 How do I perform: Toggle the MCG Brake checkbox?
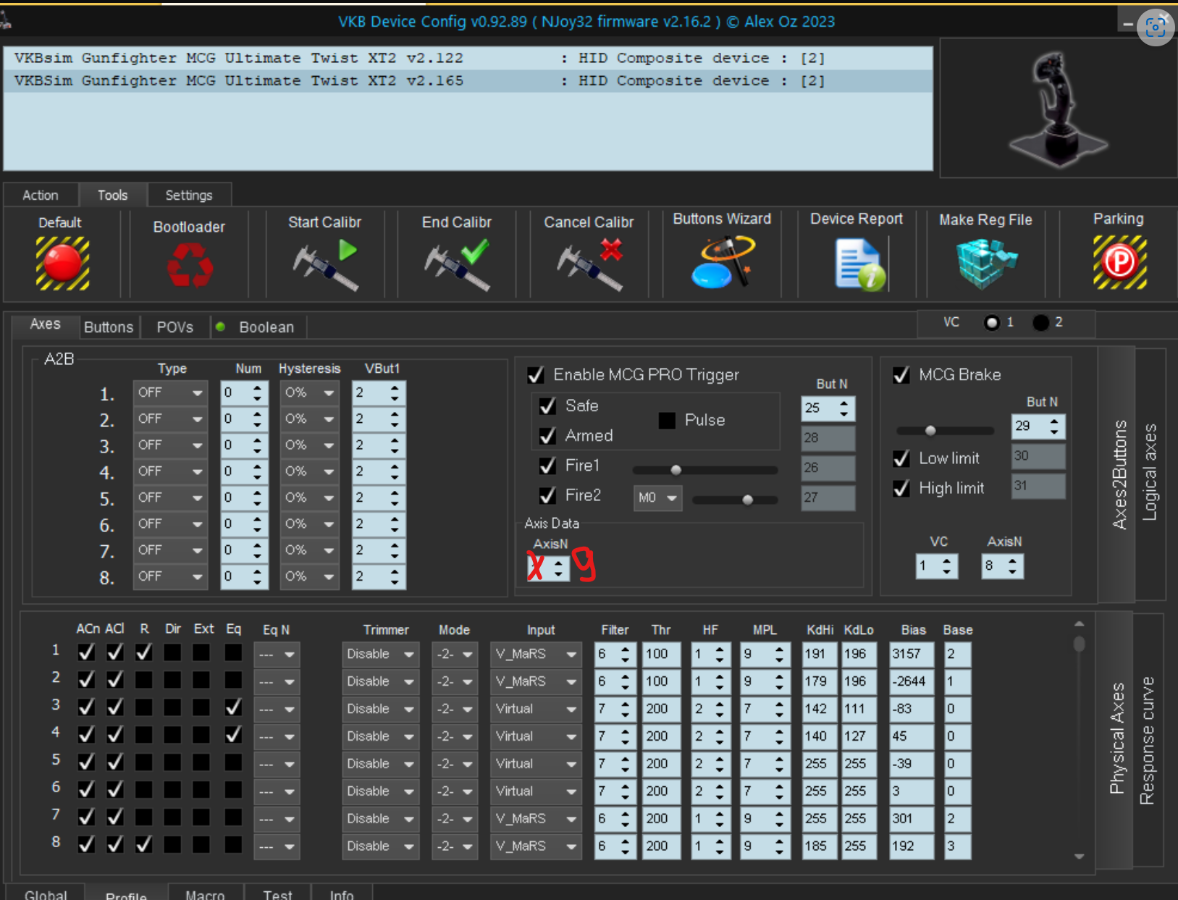902,375
